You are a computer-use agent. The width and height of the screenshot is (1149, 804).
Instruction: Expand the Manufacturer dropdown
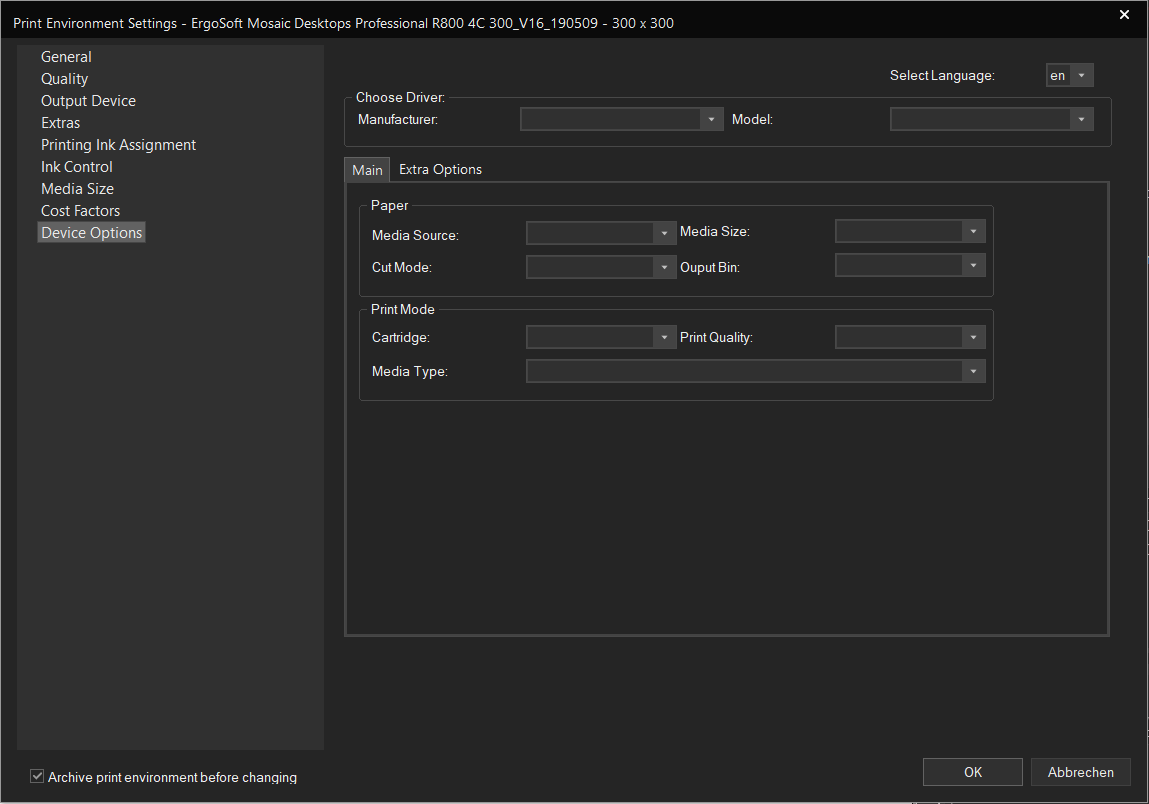(622, 119)
